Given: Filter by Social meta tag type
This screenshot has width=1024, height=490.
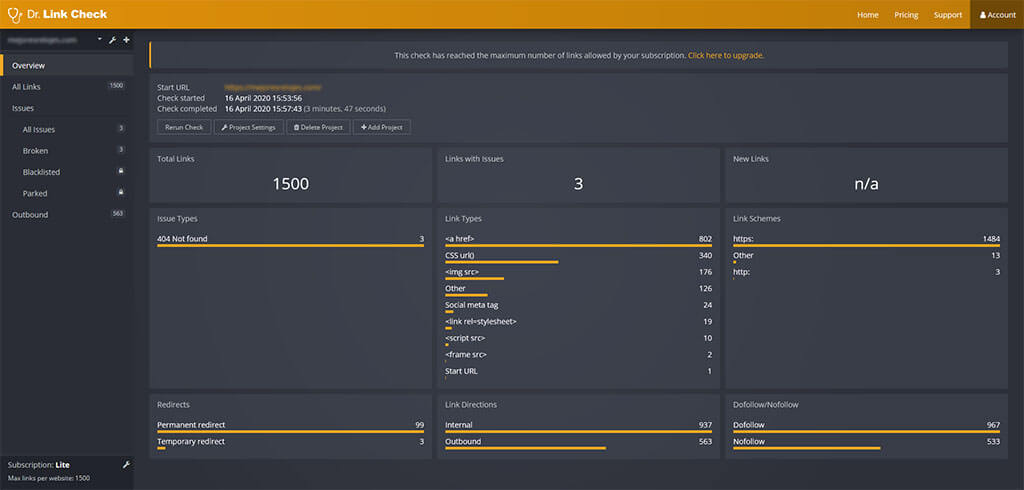Looking at the screenshot, I should [579, 306].
